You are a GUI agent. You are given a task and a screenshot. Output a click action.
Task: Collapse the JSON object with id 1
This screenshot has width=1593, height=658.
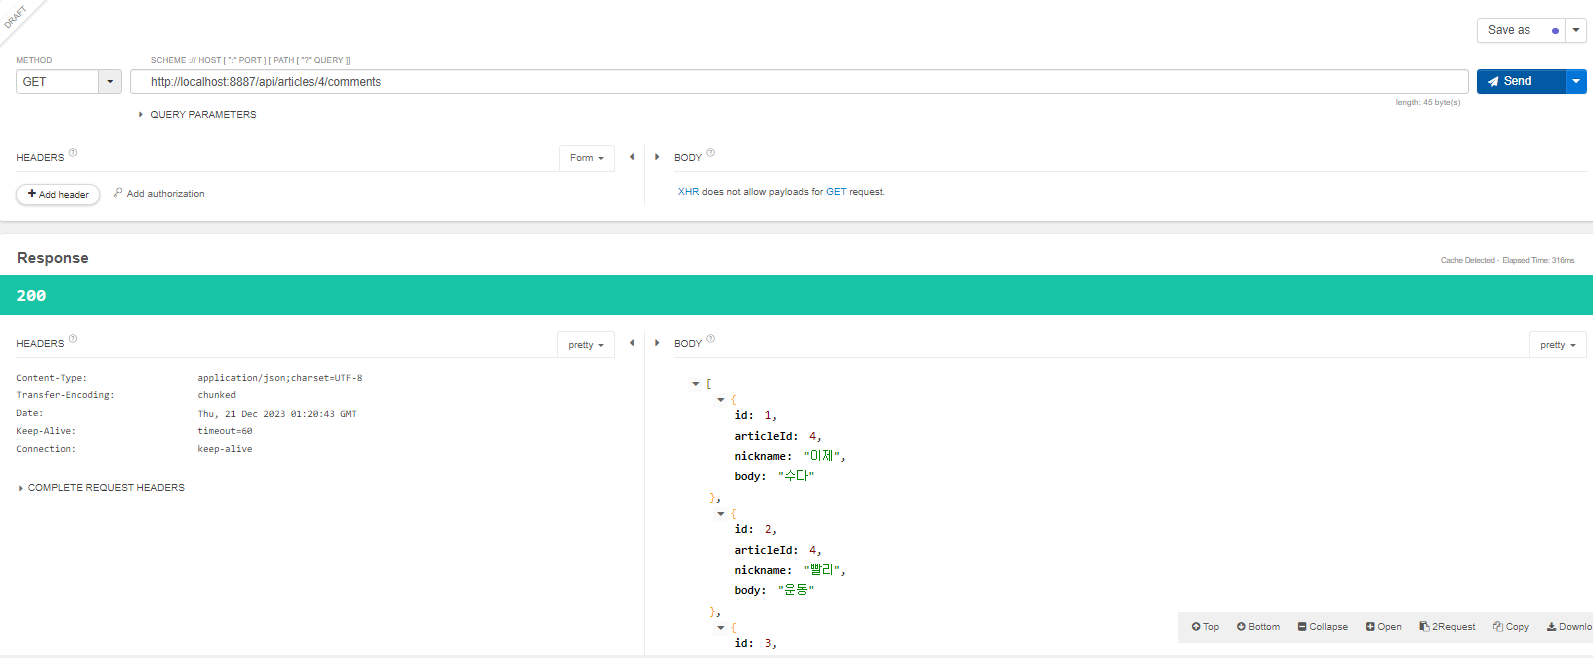click(721, 400)
